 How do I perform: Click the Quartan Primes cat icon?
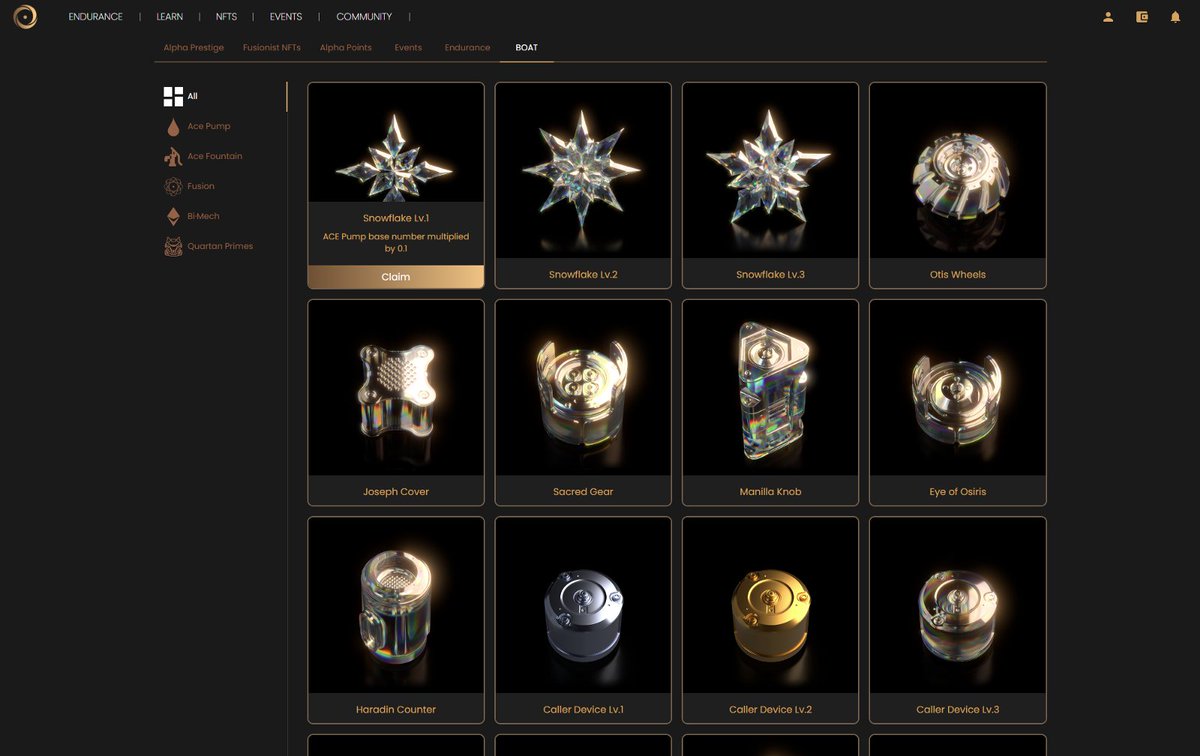[173, 246]
